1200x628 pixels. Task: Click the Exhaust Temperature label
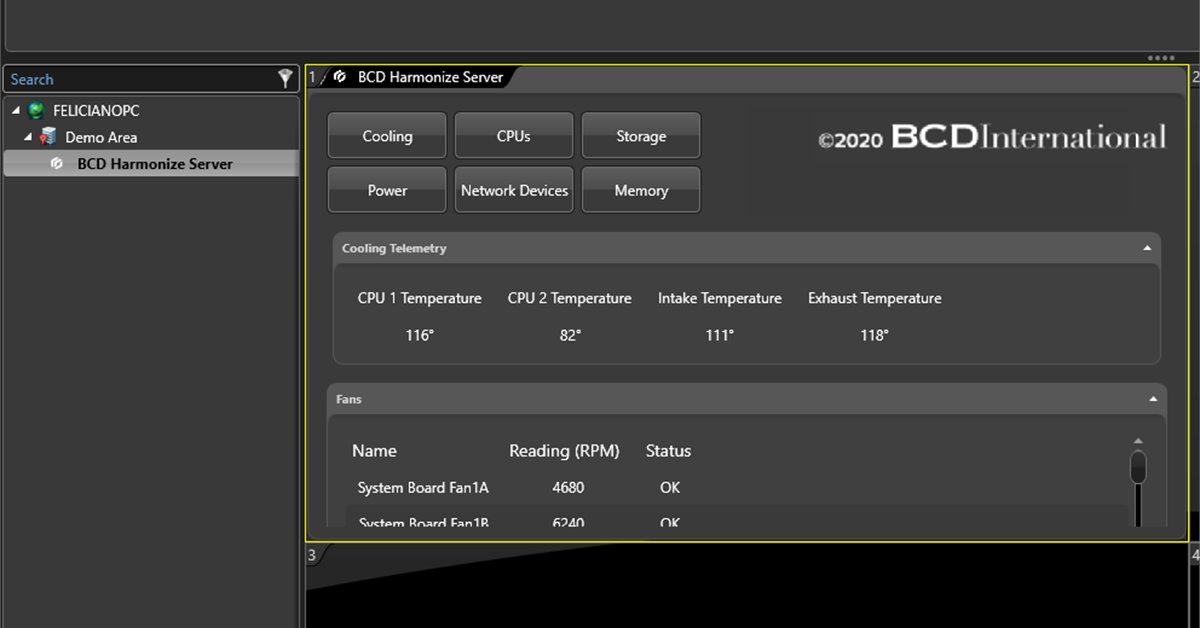875,298
